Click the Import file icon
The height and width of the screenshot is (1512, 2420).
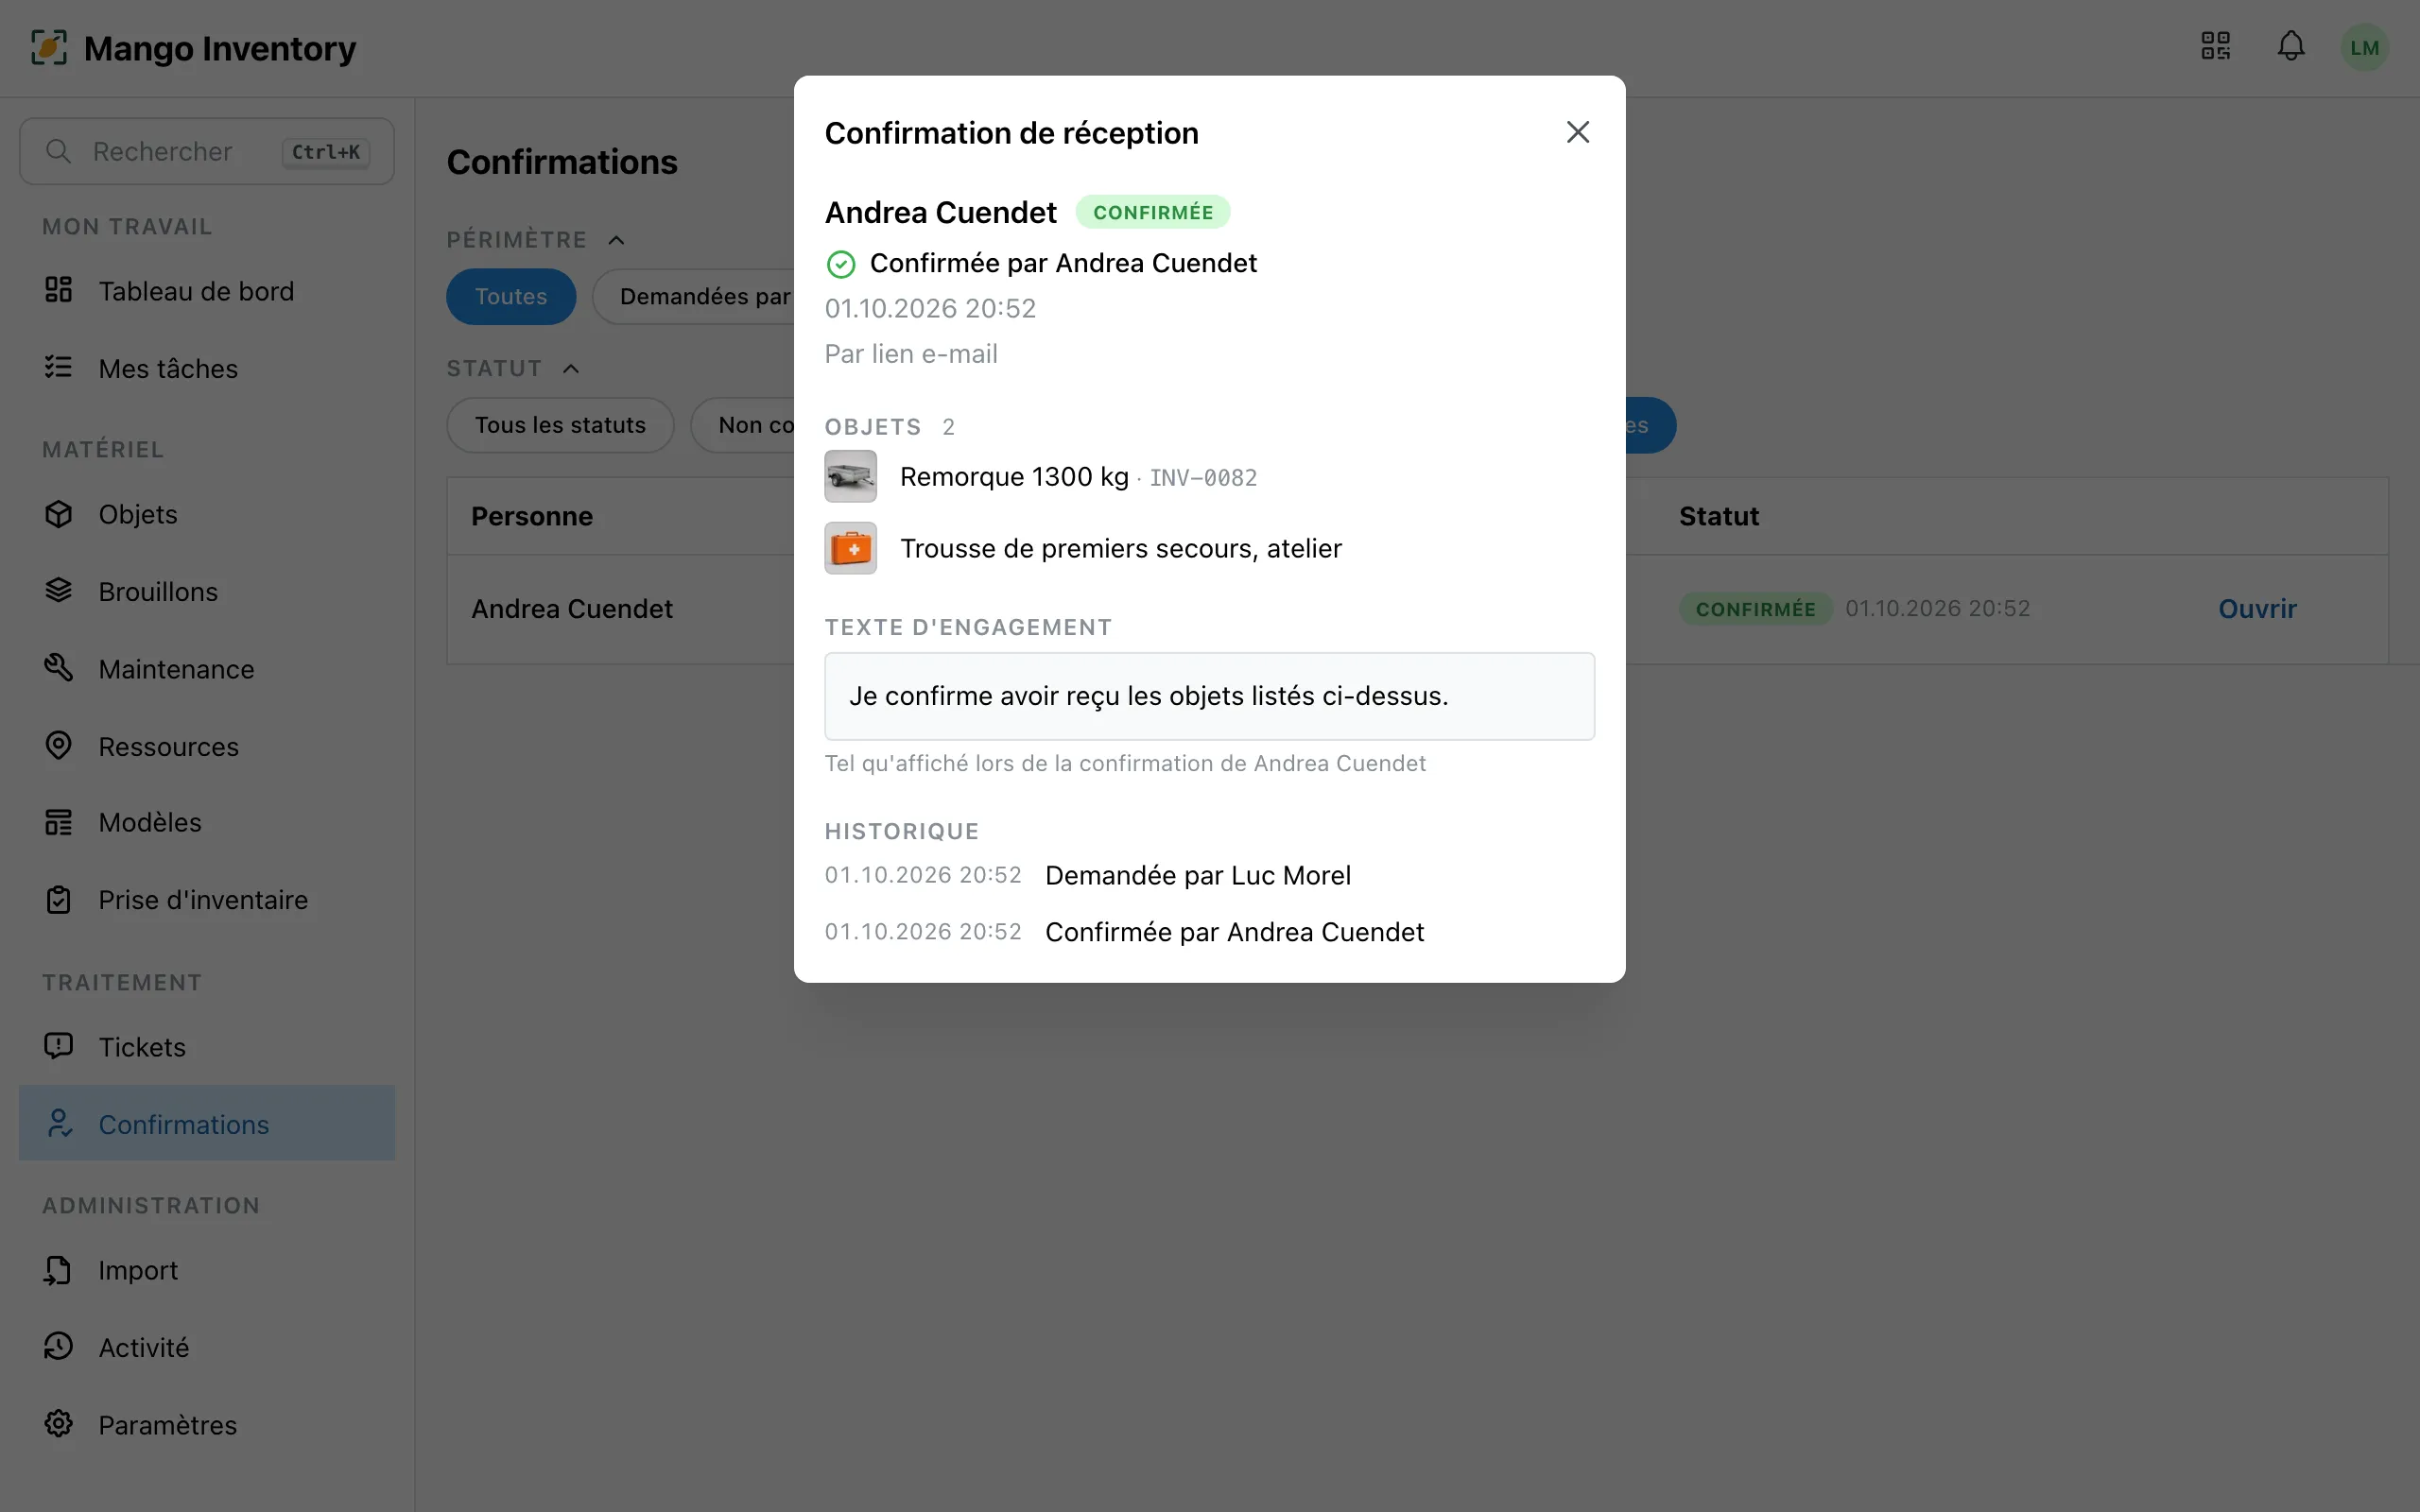(59, 1269)
